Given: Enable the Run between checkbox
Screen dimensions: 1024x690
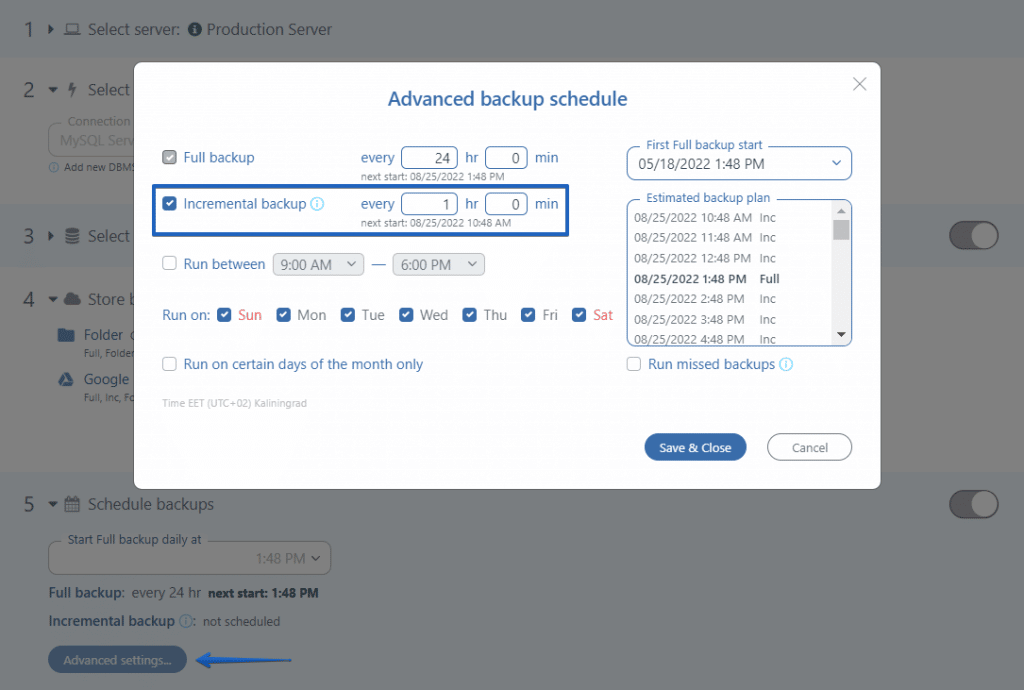Looking at the screenshot, I should (169, 263).
